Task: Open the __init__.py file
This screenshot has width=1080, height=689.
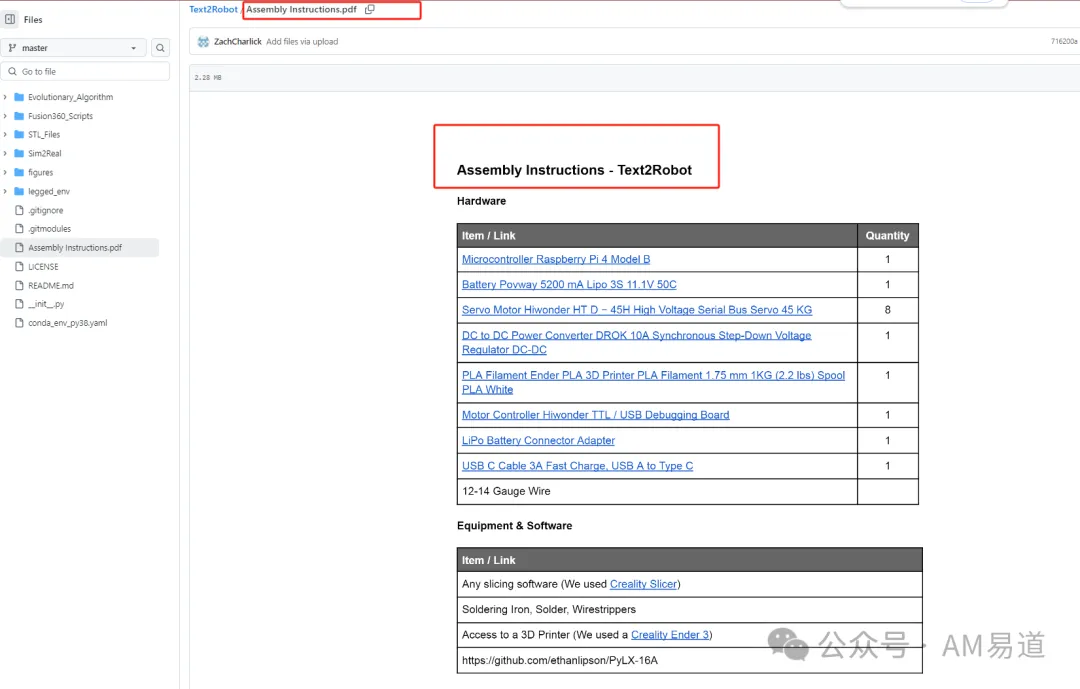Action: [46, 304]
